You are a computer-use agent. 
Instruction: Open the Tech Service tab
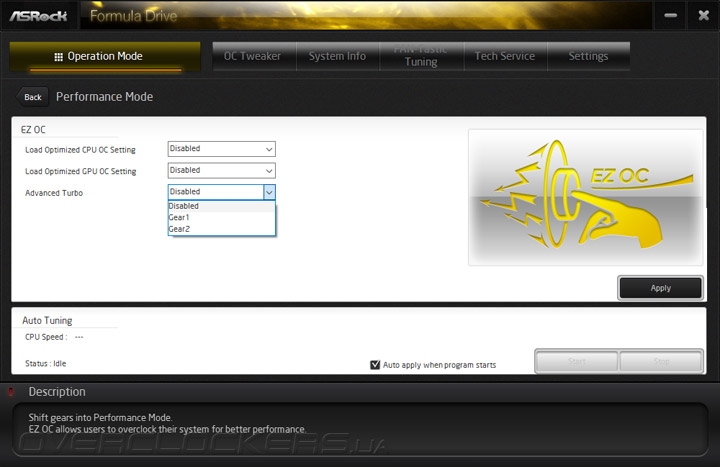pos(505,56)
